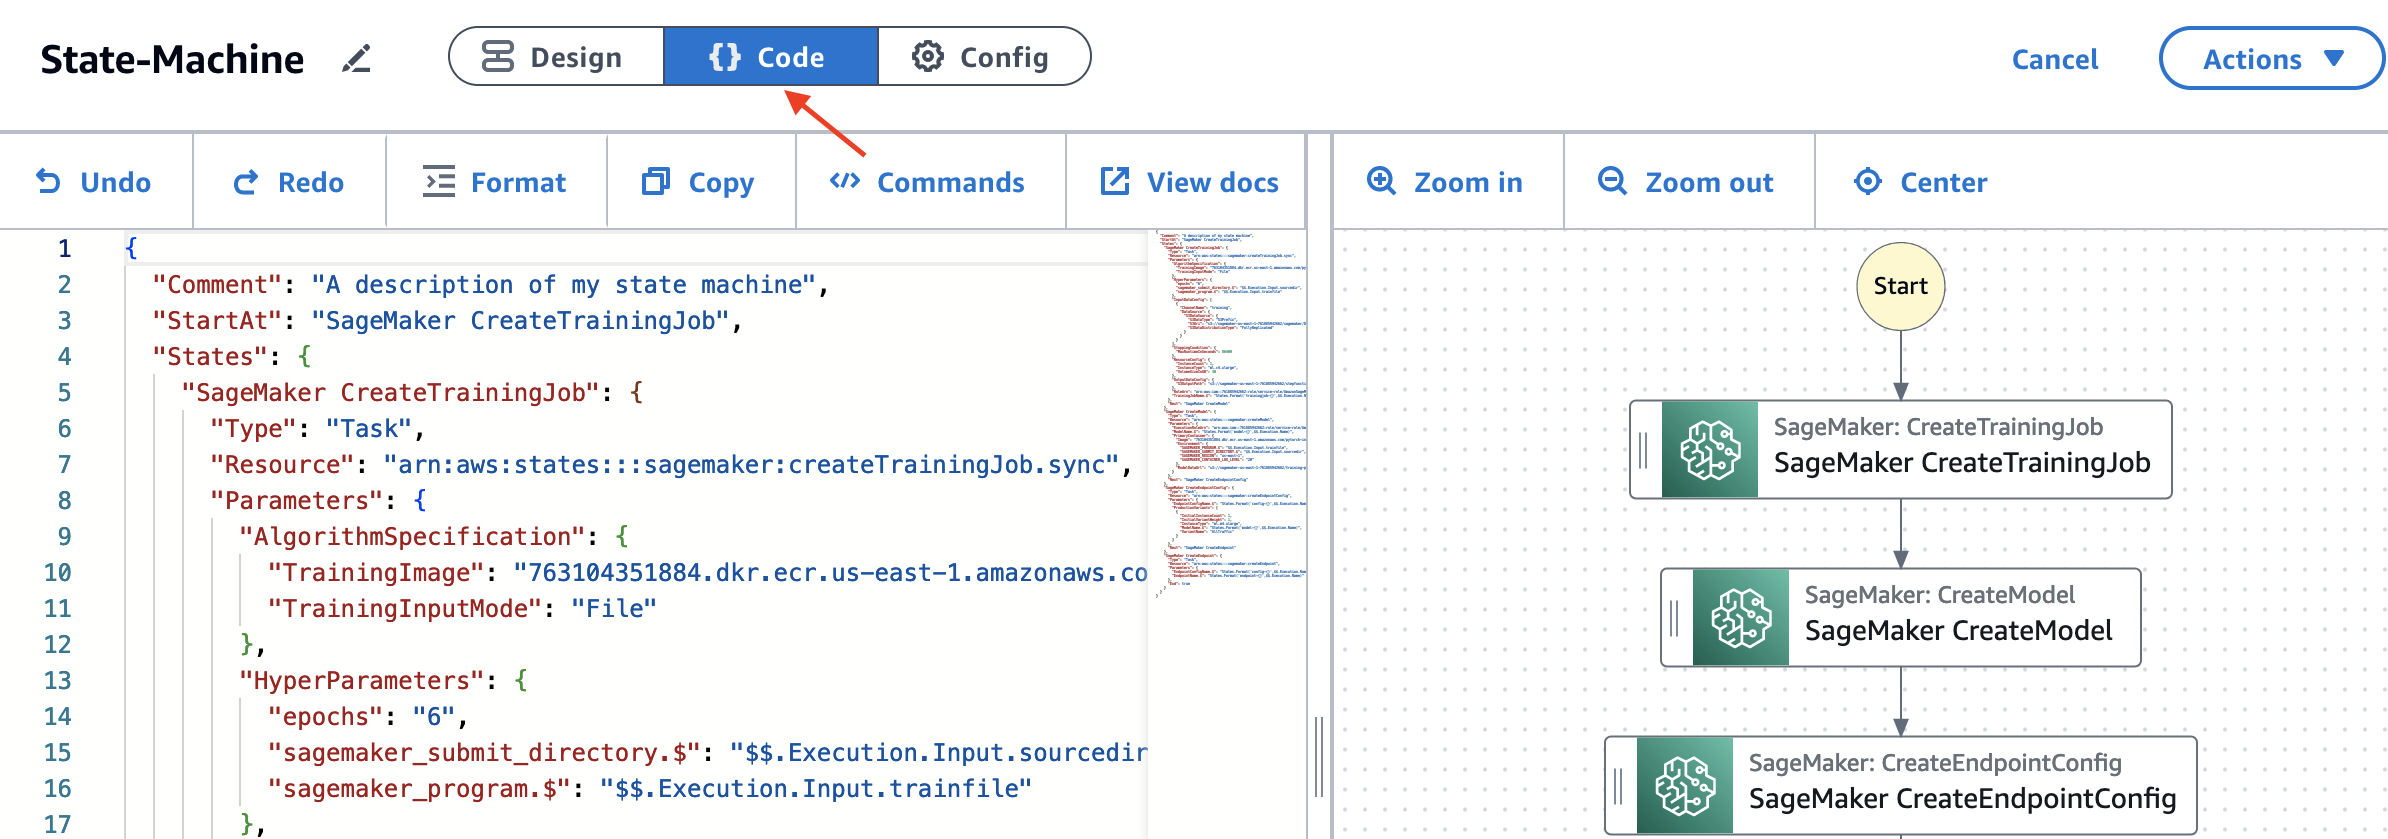Open the Commands palette
Viewport: 2388px width, 839px height.
point(928,182)
